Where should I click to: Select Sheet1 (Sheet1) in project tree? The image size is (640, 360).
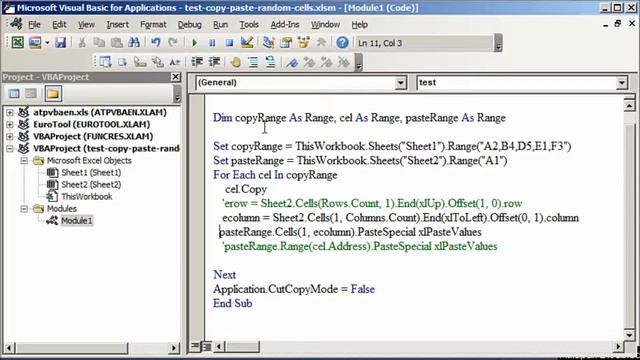(91, 173)
